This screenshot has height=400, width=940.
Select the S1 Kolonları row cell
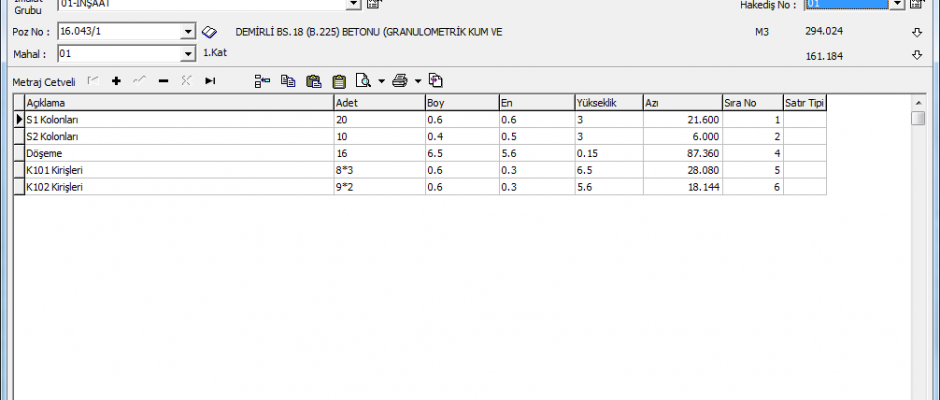click(x=178, y=119)
